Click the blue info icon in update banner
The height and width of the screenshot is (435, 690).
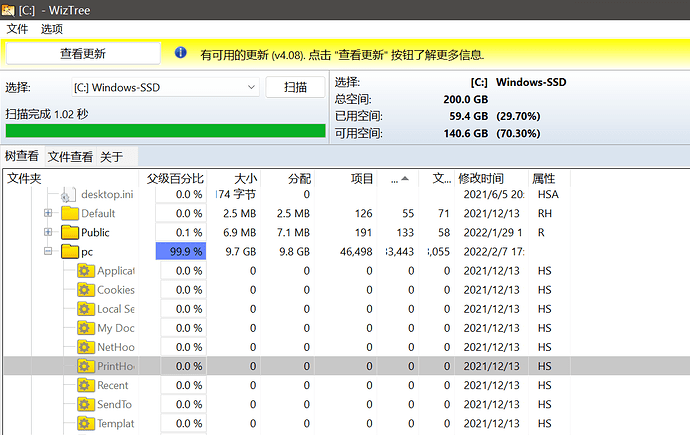(x=181, y=53)
